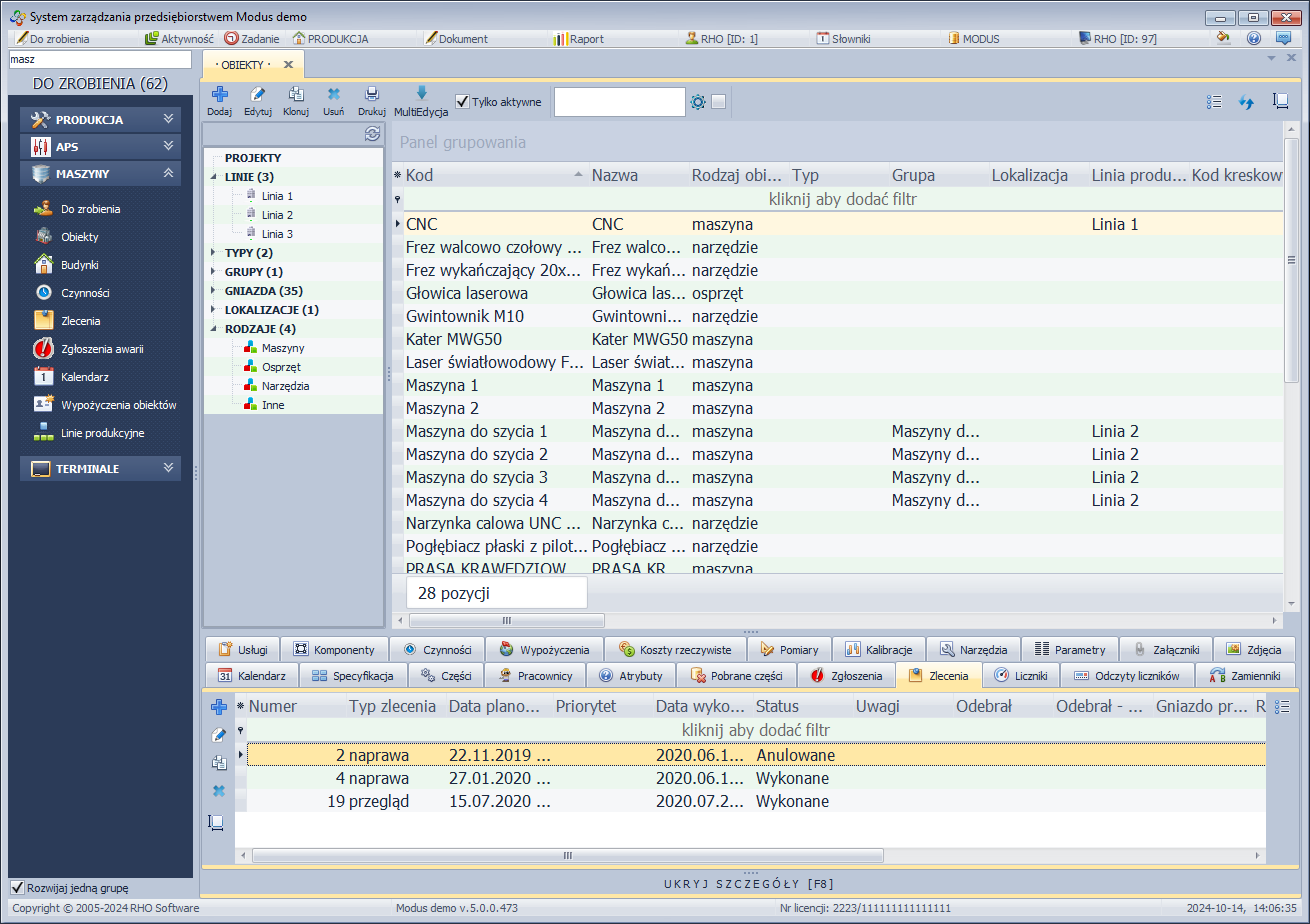1310x924 pixels.
Task: Click the Drukuj printer icon
Action: pos(372,95)
